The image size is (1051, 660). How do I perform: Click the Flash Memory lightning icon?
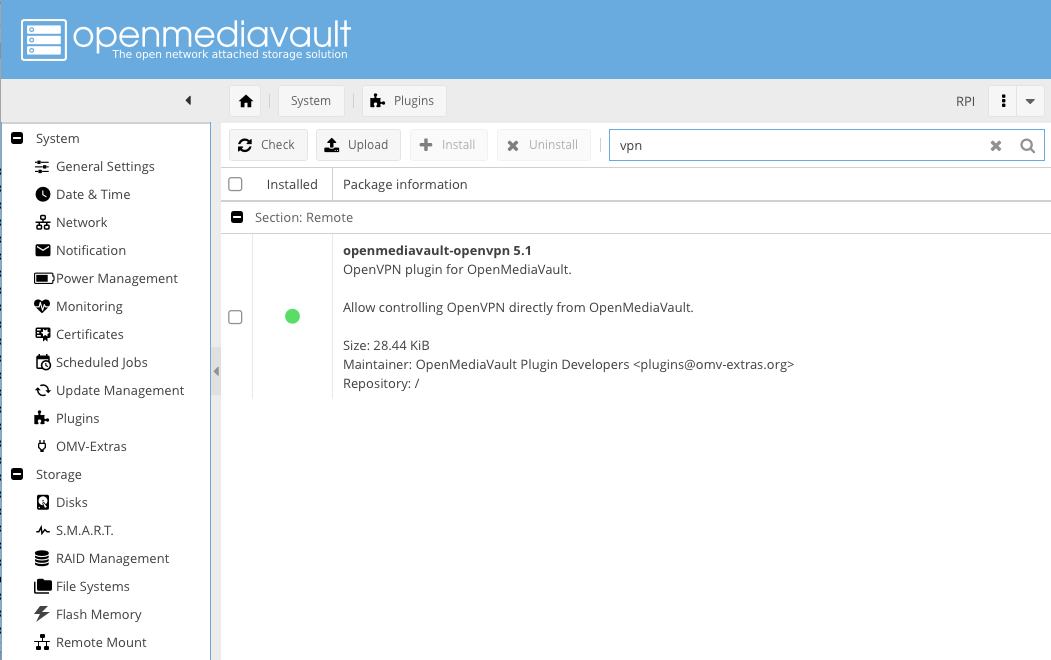(x=42, y=614)
